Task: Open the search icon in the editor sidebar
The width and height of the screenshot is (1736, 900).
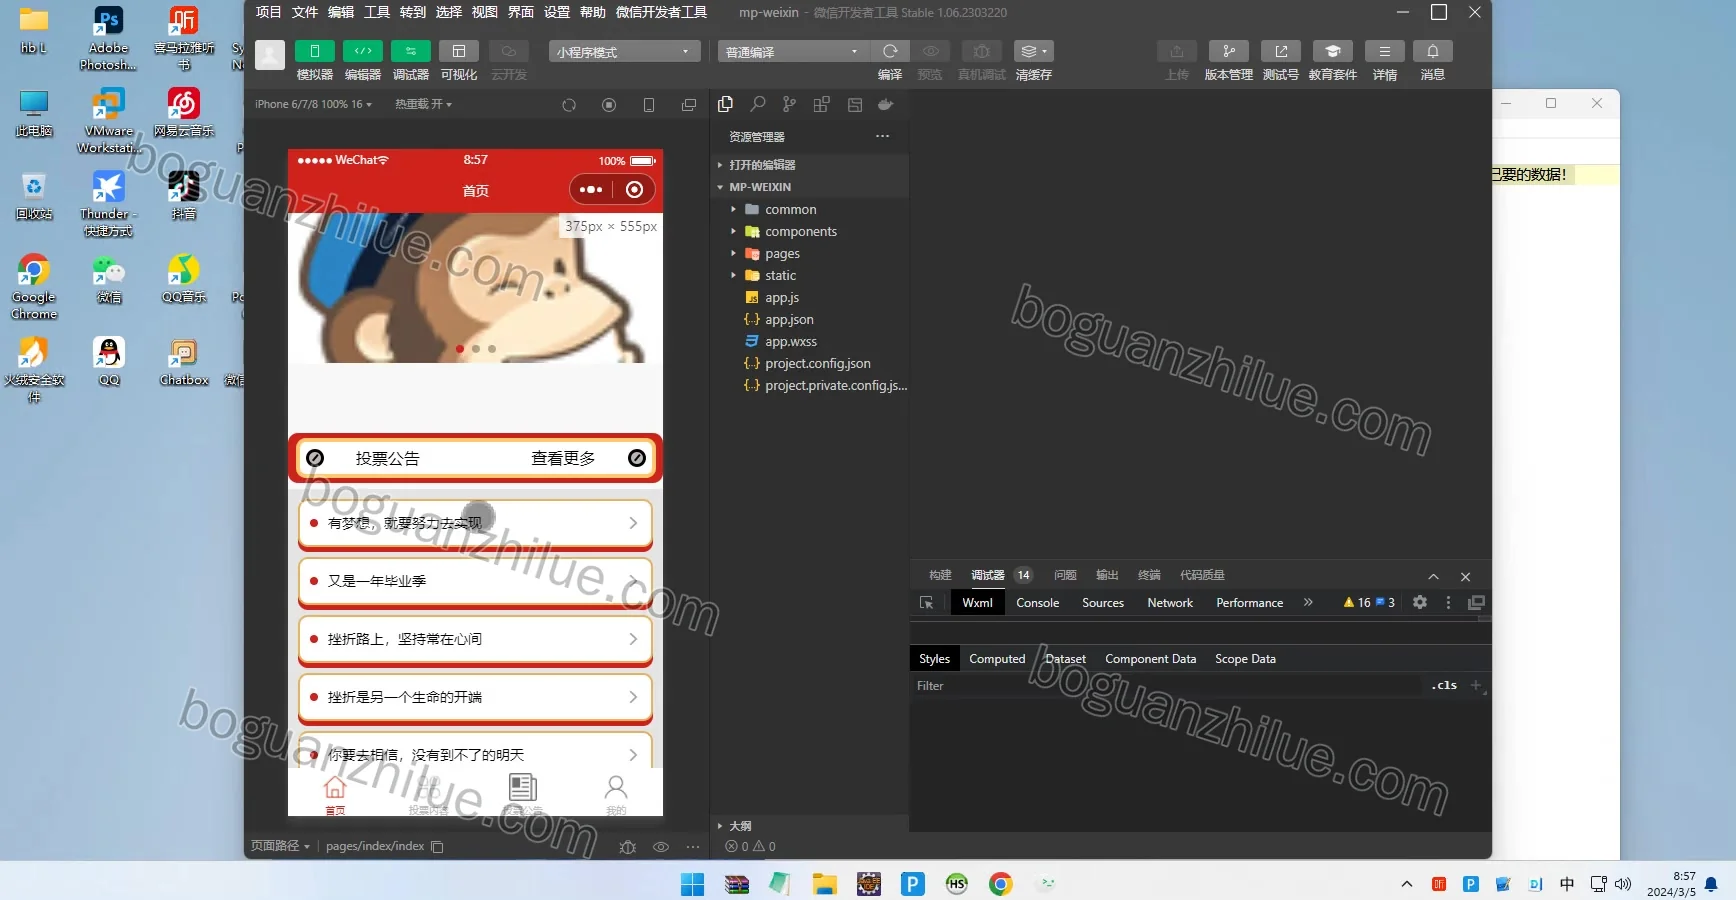Action: [758, 104]
